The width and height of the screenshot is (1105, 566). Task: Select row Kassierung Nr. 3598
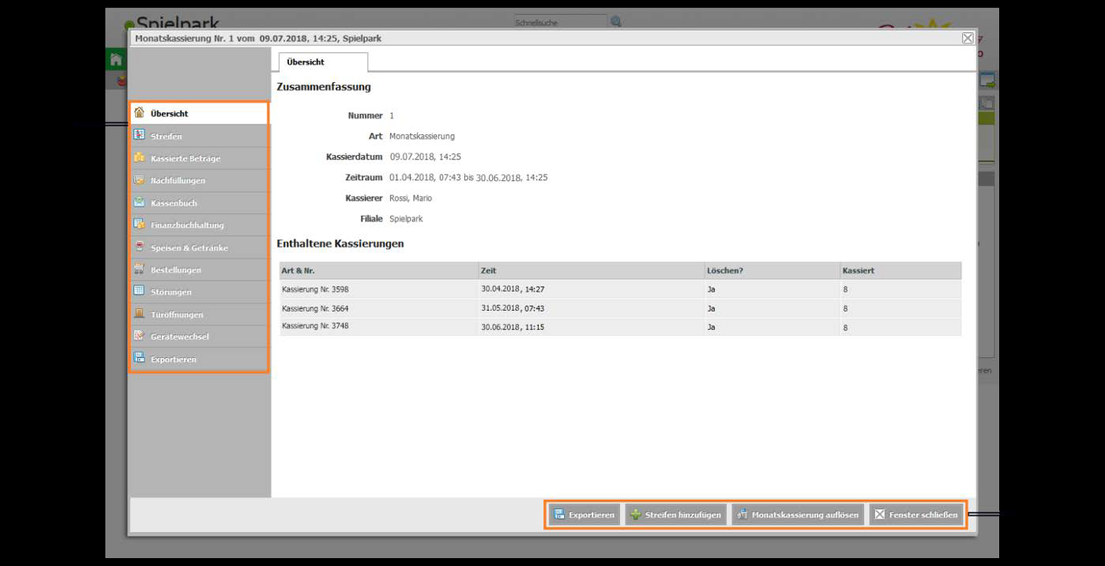pyautogui.click(x=620, y=289)
